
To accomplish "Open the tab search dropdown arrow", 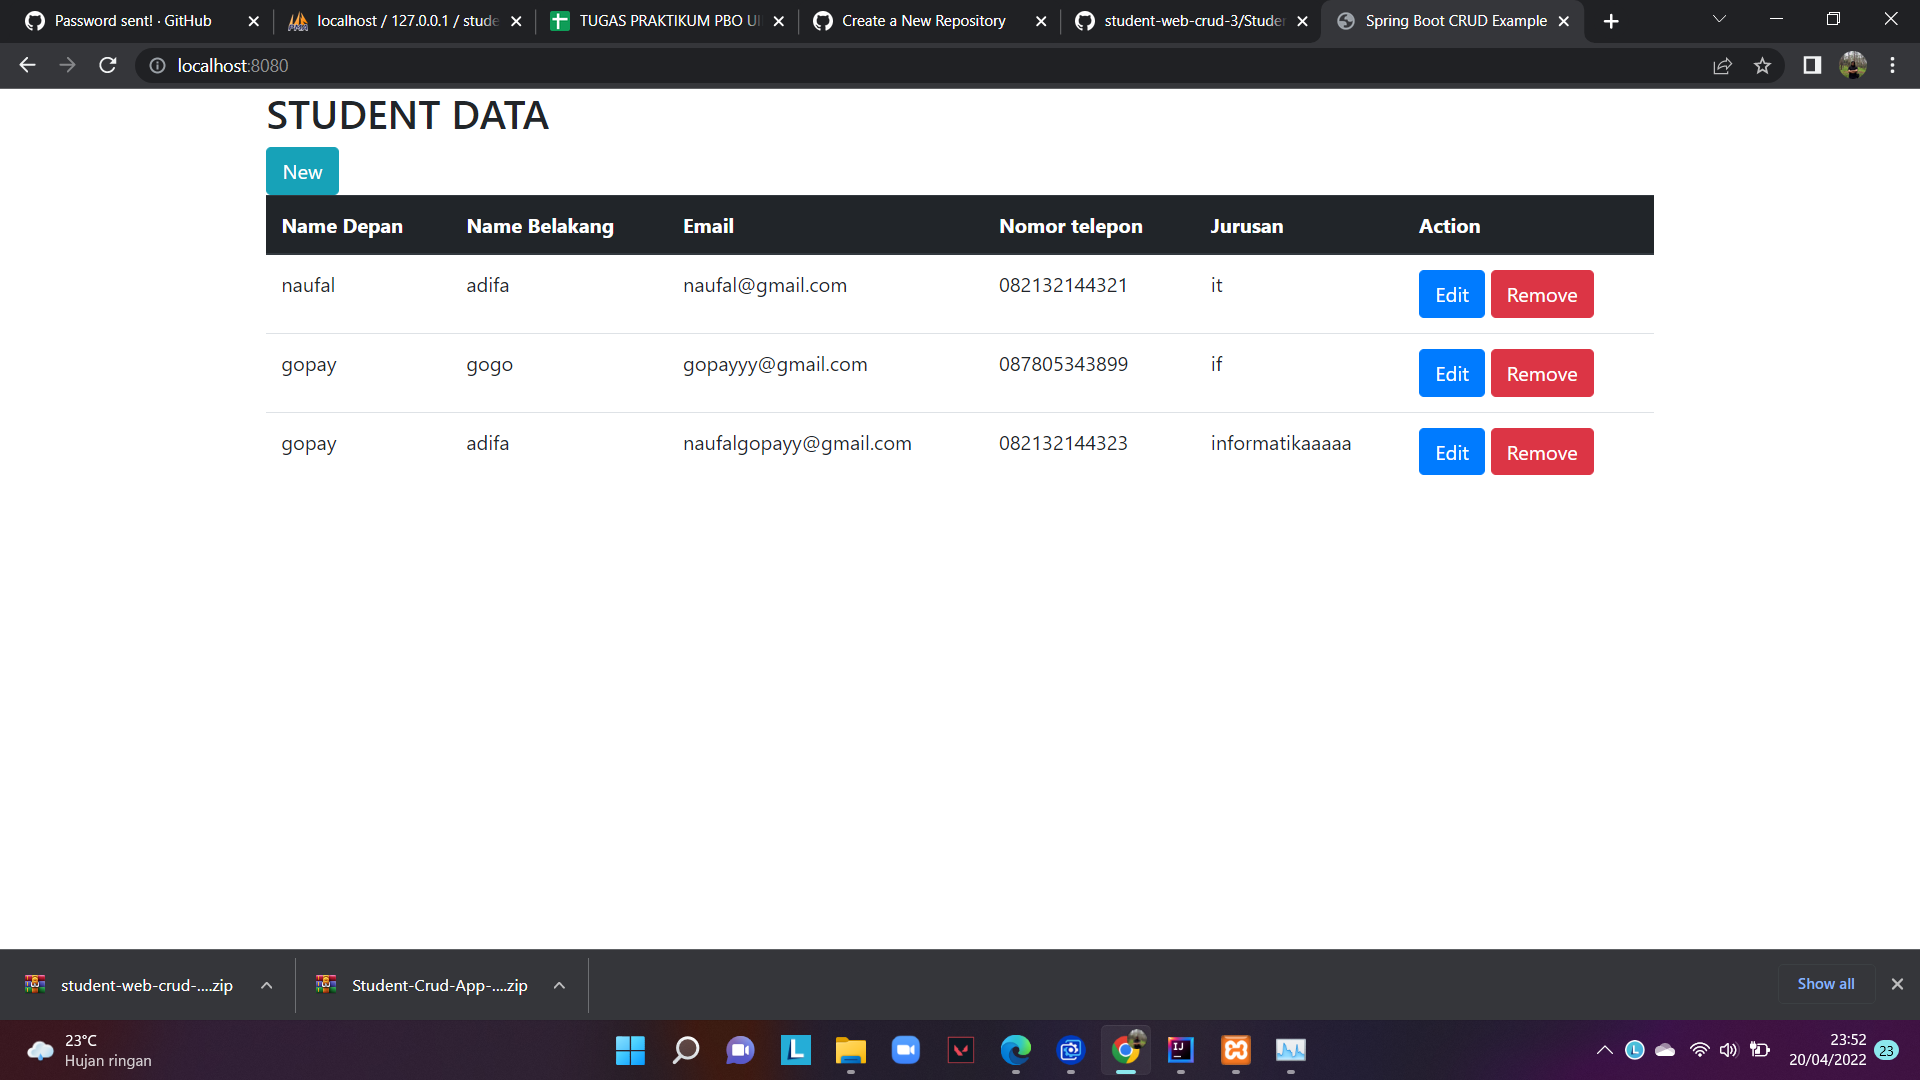I will [1719, 20].
